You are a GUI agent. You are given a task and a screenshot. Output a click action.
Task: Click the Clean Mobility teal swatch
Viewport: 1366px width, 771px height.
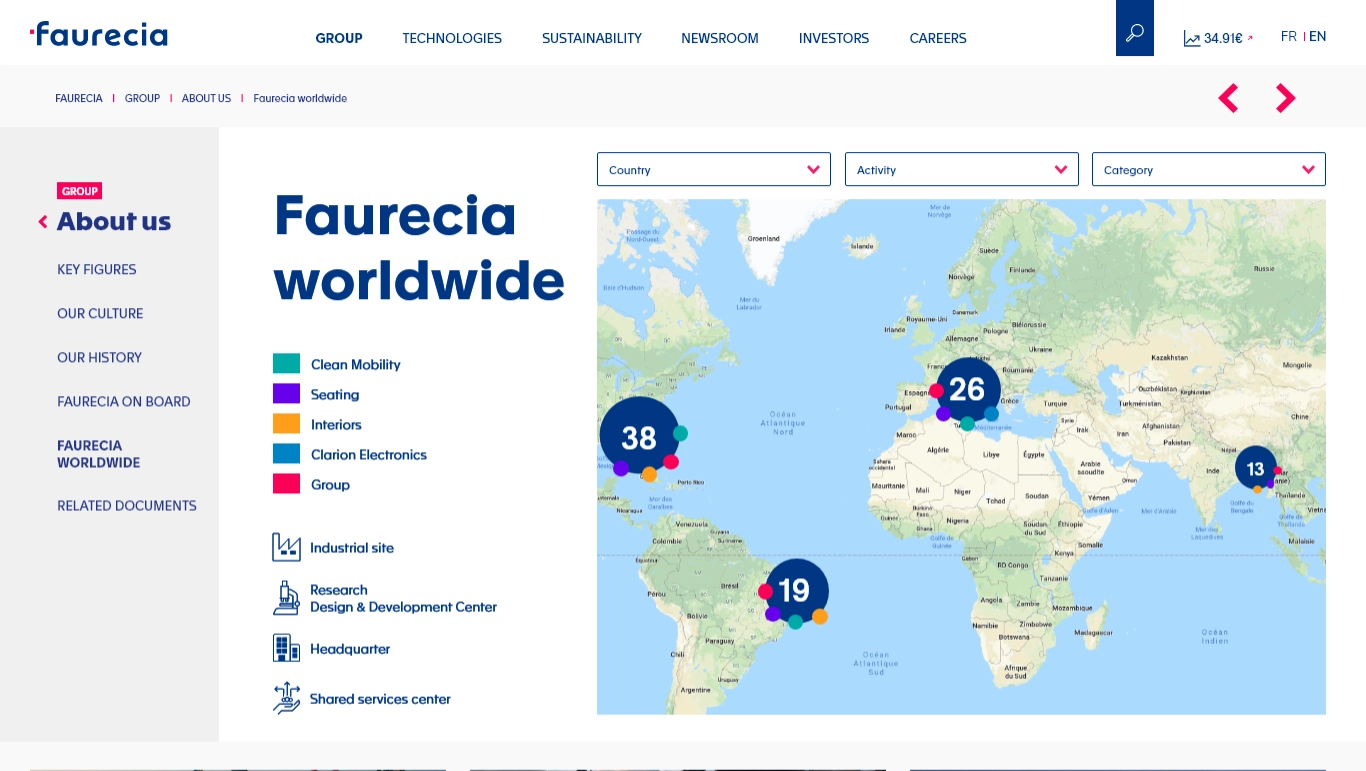(286, 364)
